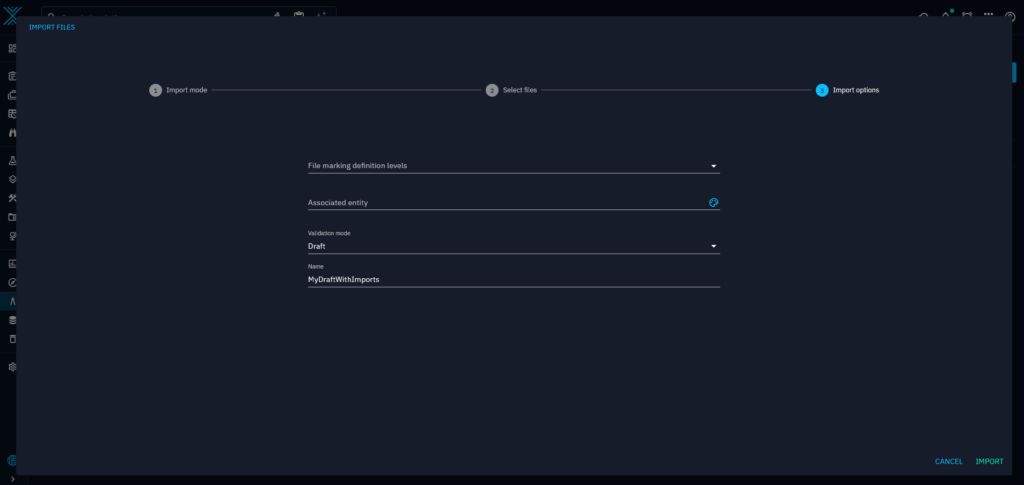Click the Import button to confirm
Viewport: 1024px width, 485px height.
pos(989,461)
